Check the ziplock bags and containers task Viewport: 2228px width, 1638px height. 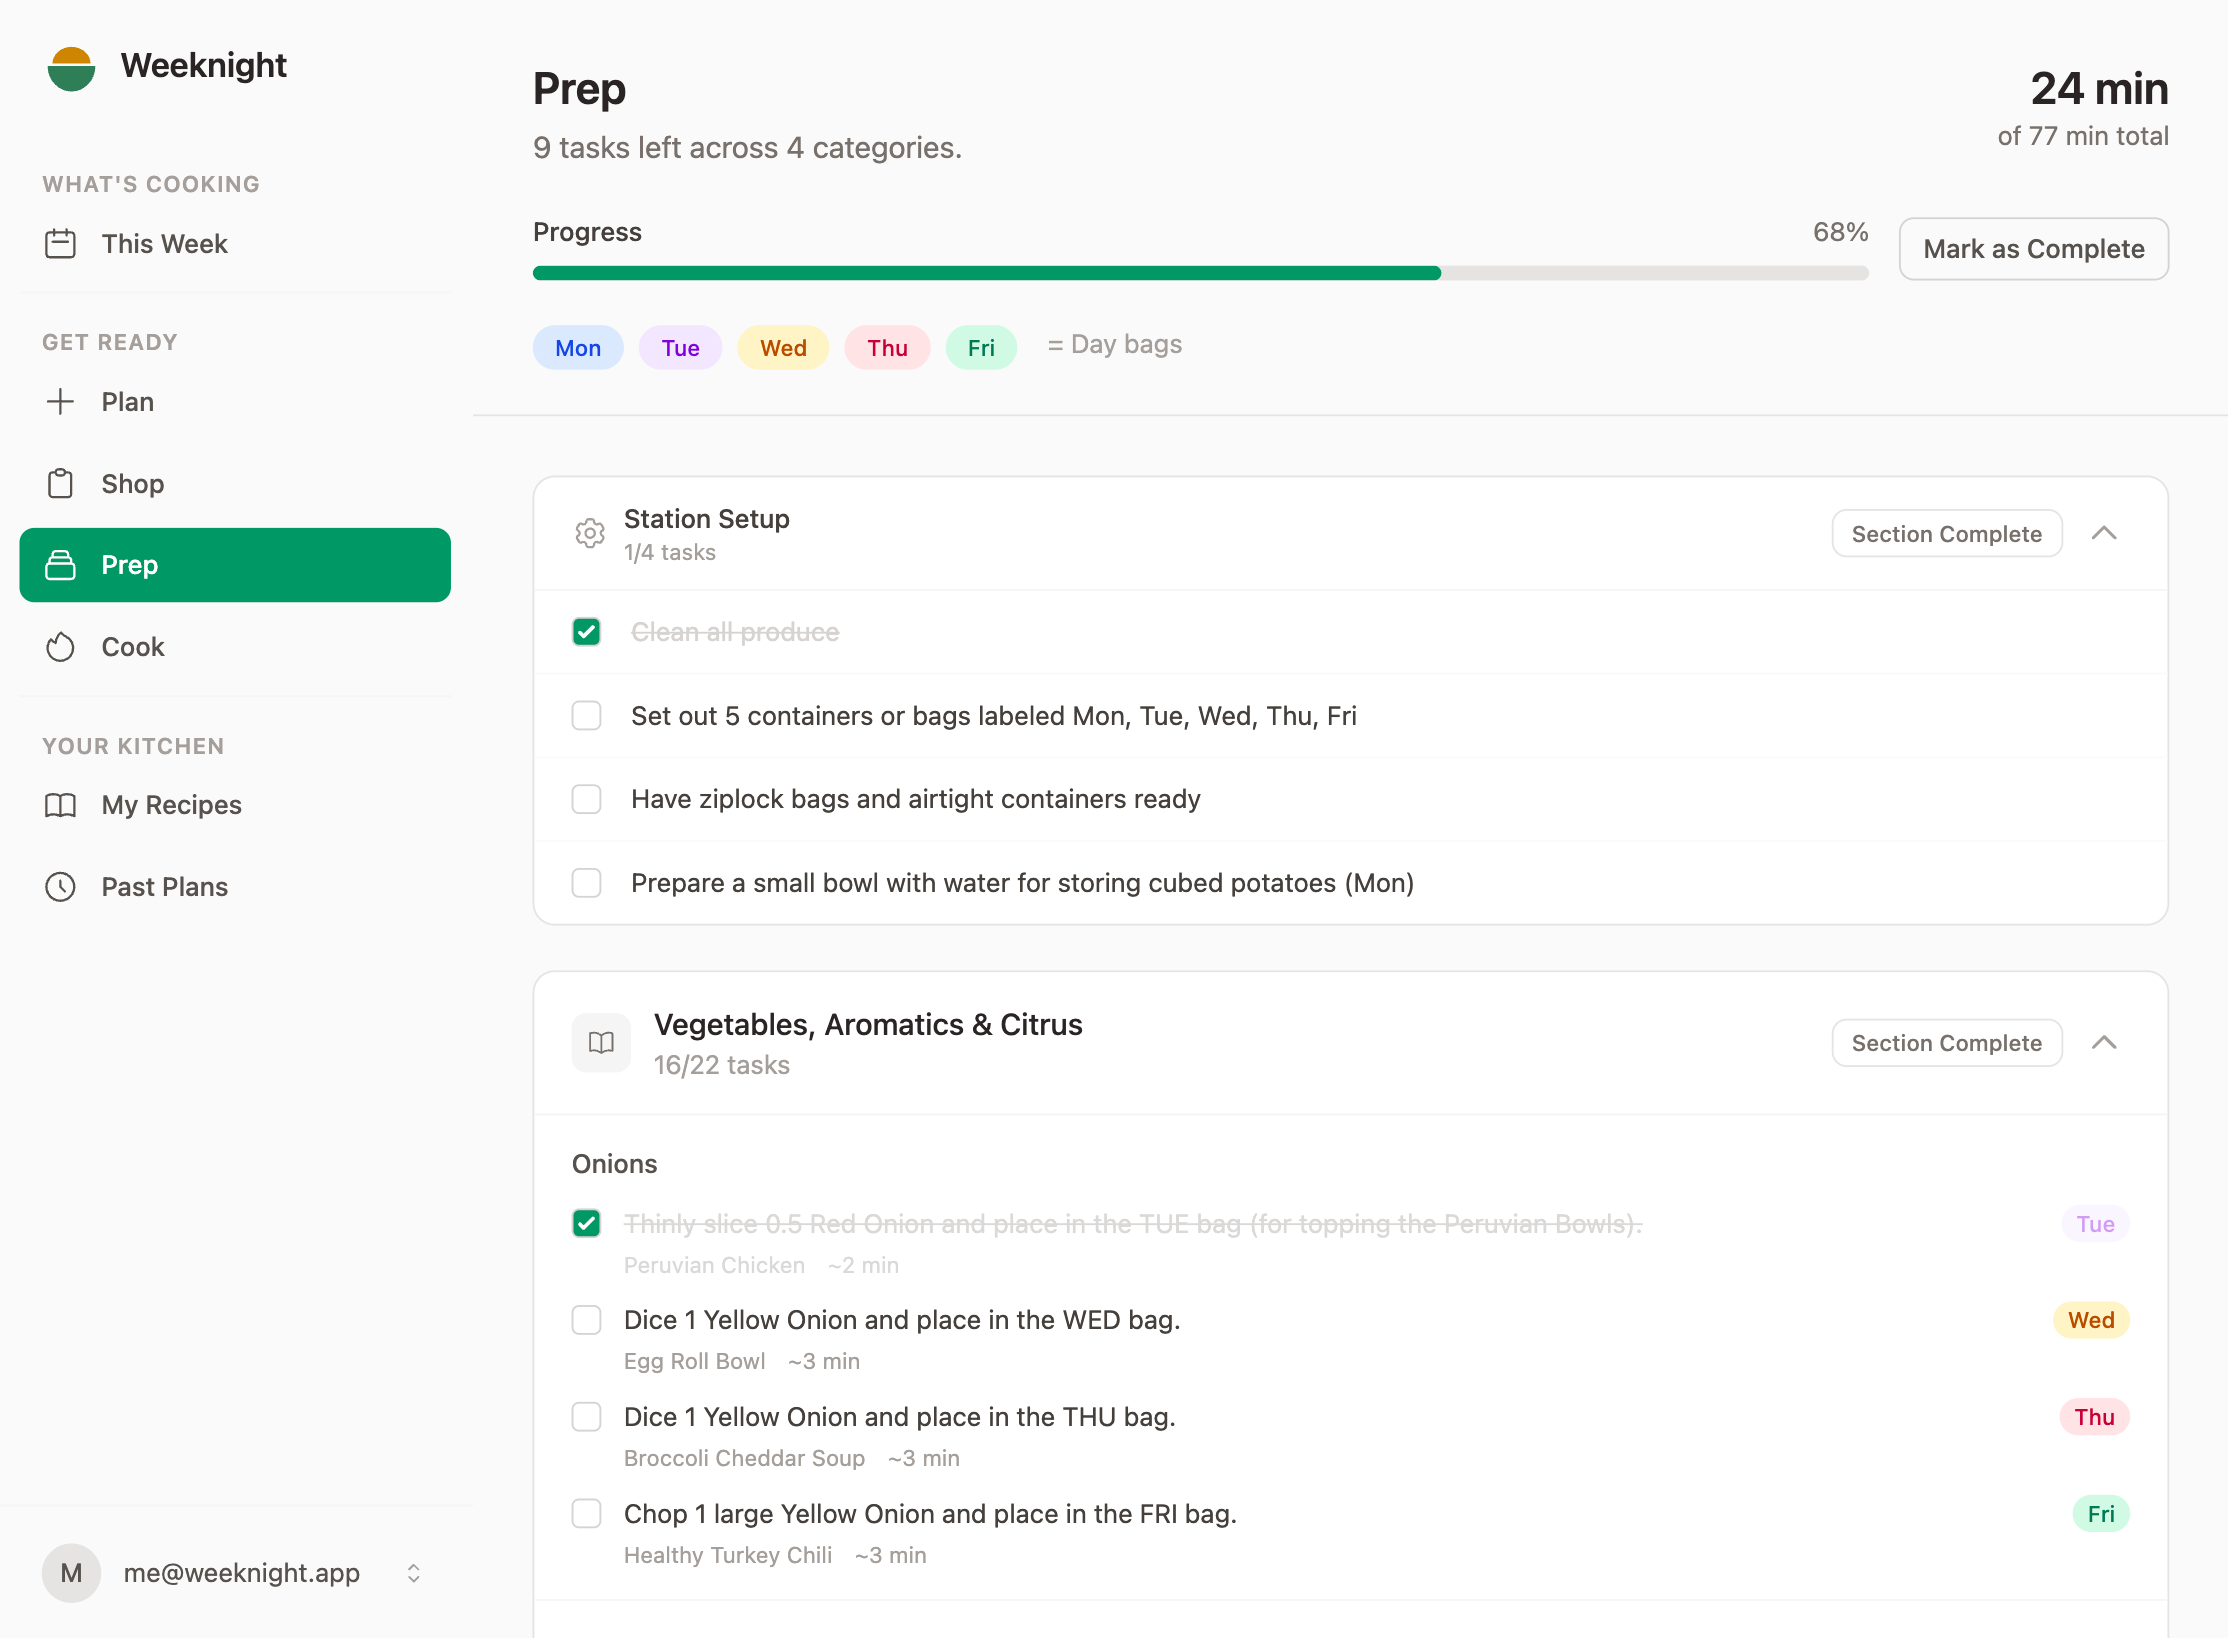(586, 798)
